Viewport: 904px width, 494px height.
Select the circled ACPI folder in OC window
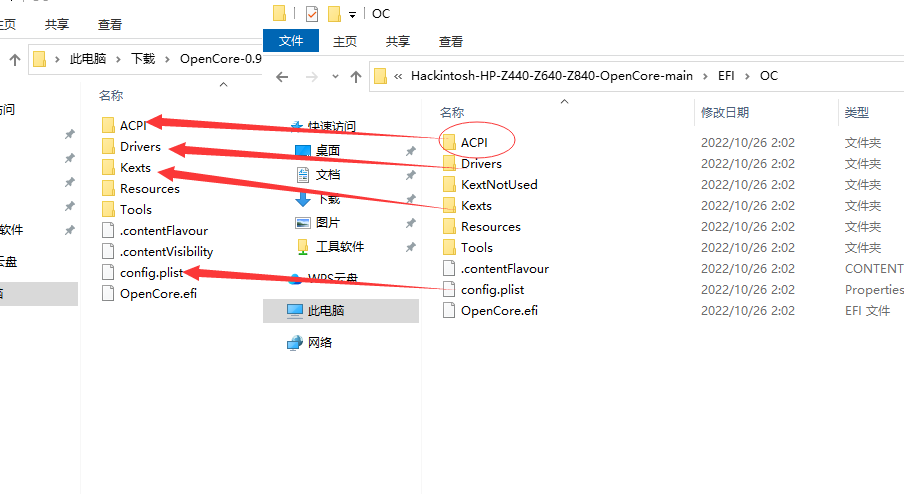coord(473,142)
